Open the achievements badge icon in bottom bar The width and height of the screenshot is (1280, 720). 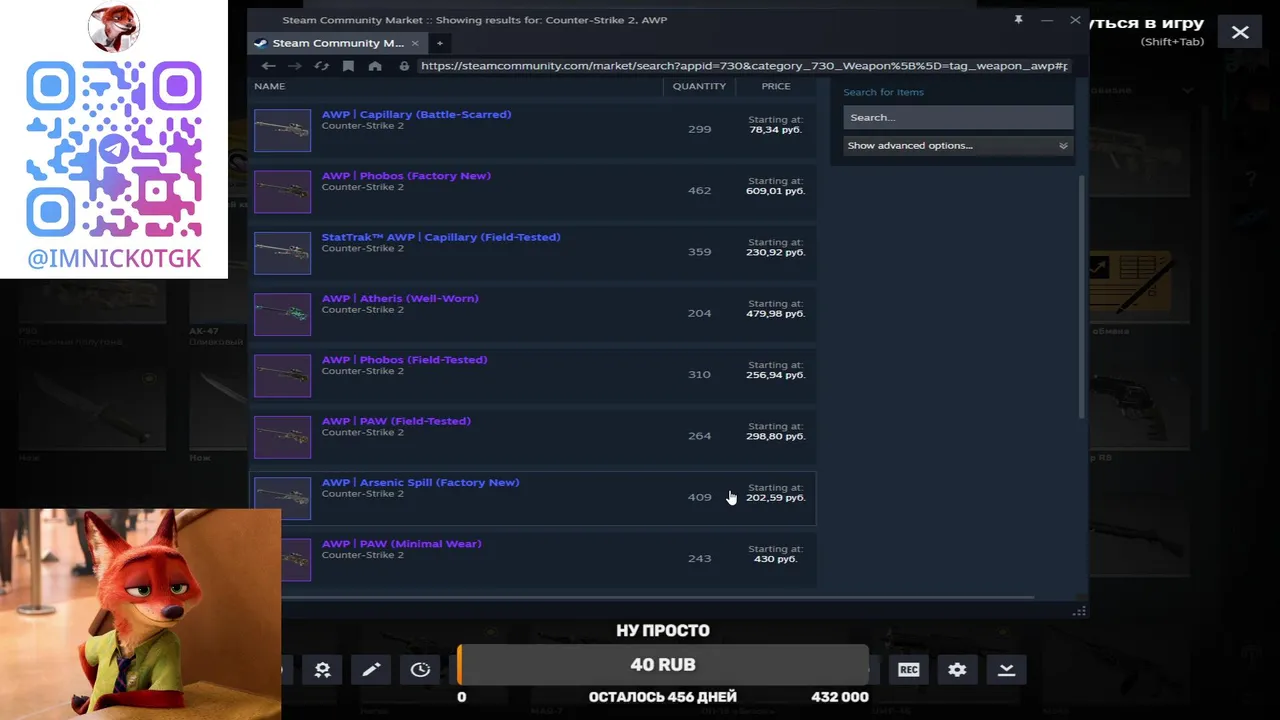[322, 669]
